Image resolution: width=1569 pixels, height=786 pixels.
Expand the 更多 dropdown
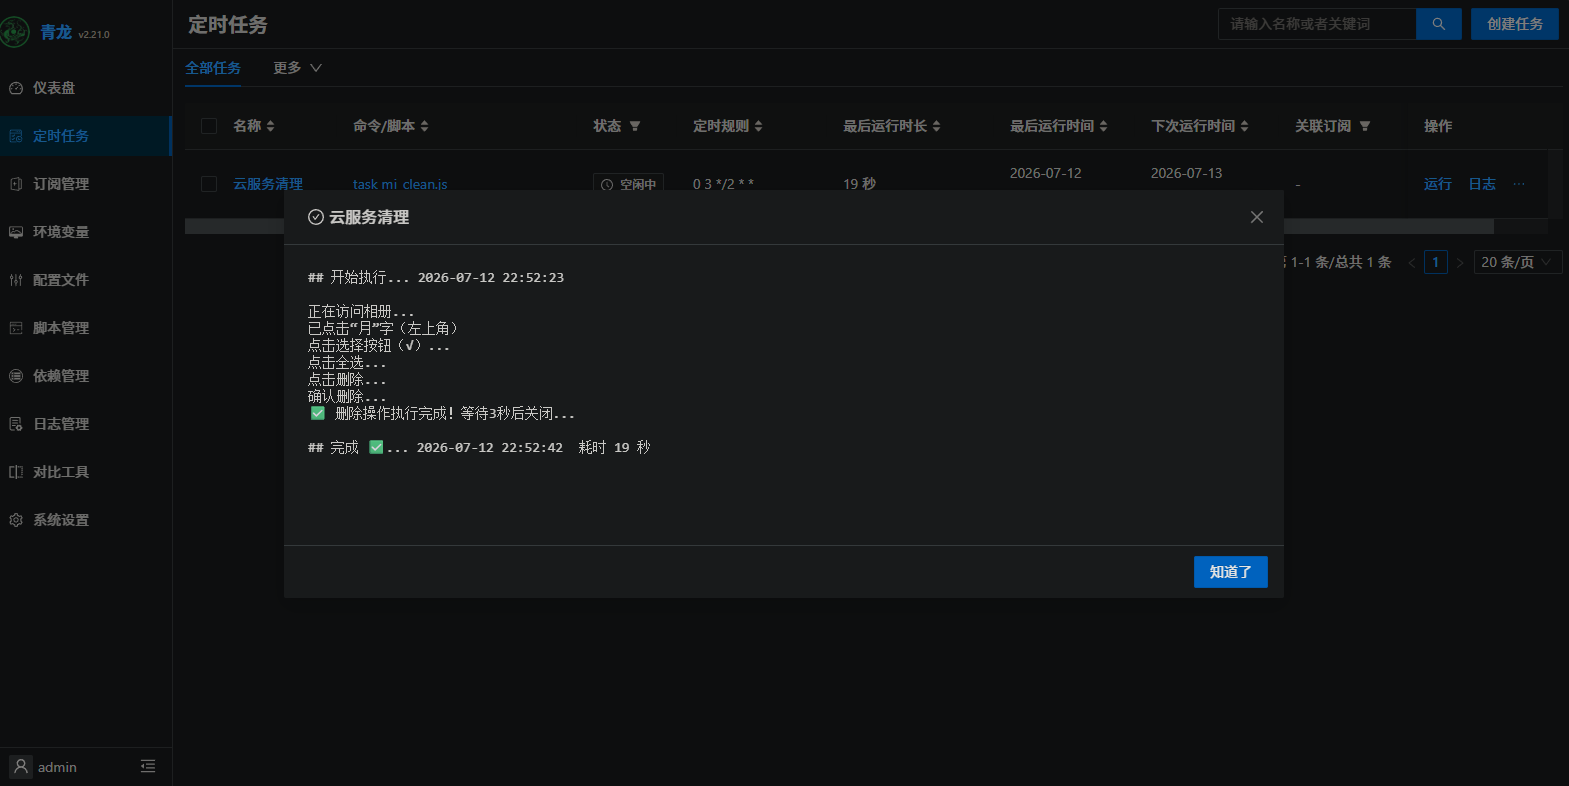(297, 68)
